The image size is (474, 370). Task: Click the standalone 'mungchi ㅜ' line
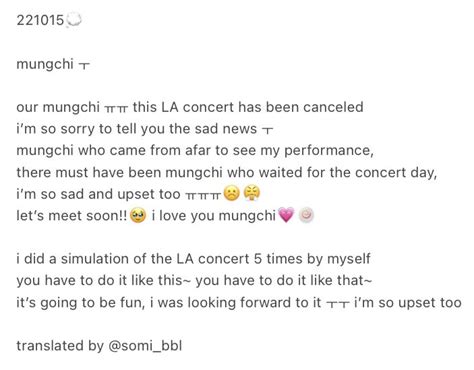[x=53, y=64]
